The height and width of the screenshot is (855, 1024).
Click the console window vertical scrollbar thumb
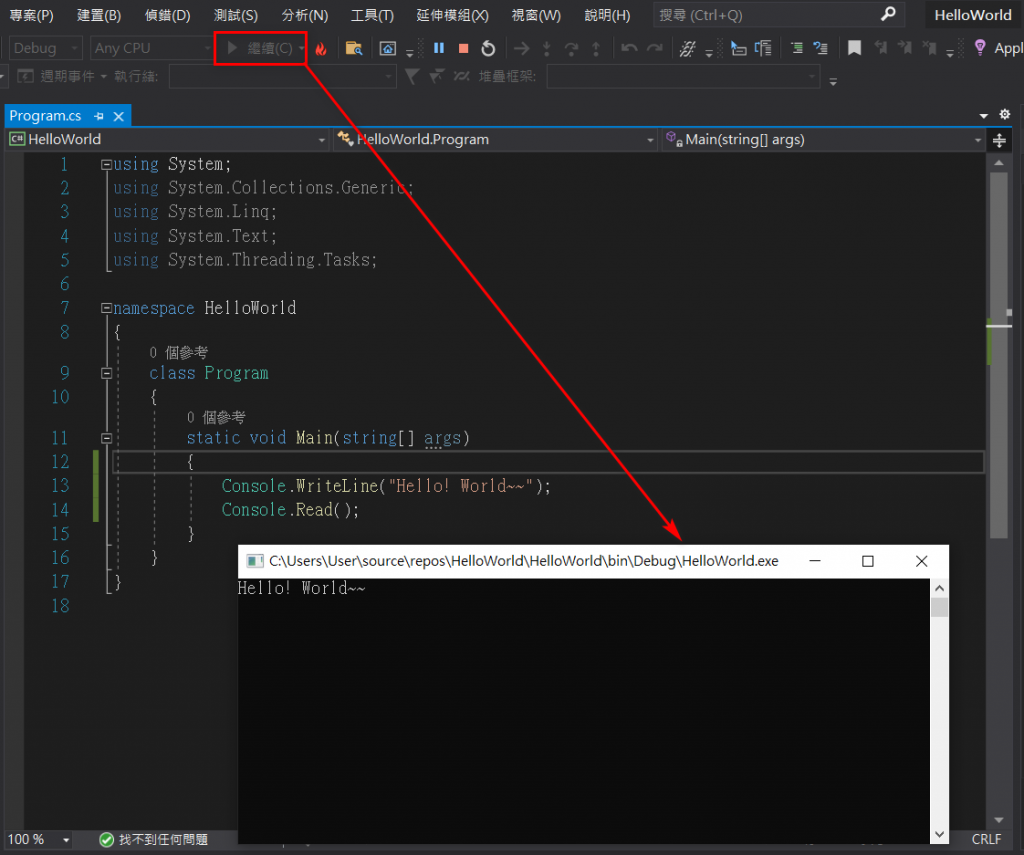pyautogui.click(x=939, y=607)
